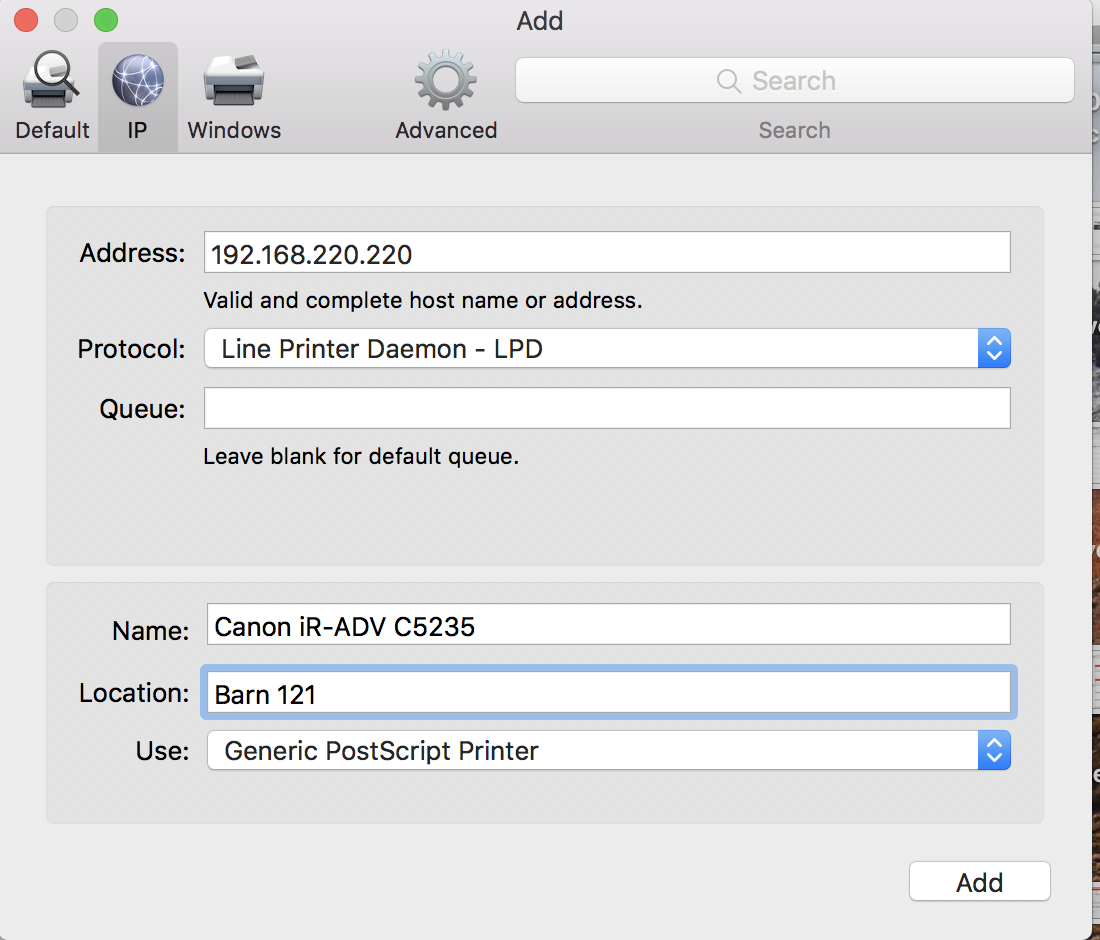
Task: Click the Name label
Action: tap(150, 631)
